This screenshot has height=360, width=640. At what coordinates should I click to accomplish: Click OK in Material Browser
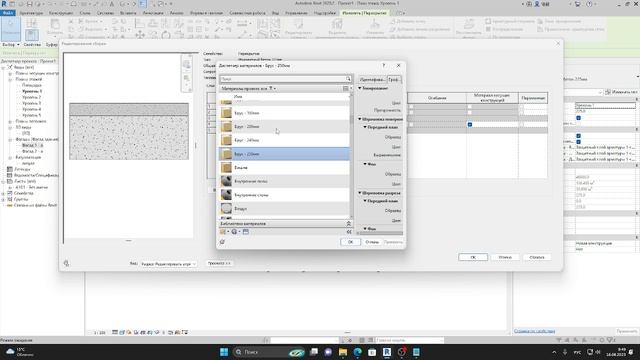pos(350,242)
